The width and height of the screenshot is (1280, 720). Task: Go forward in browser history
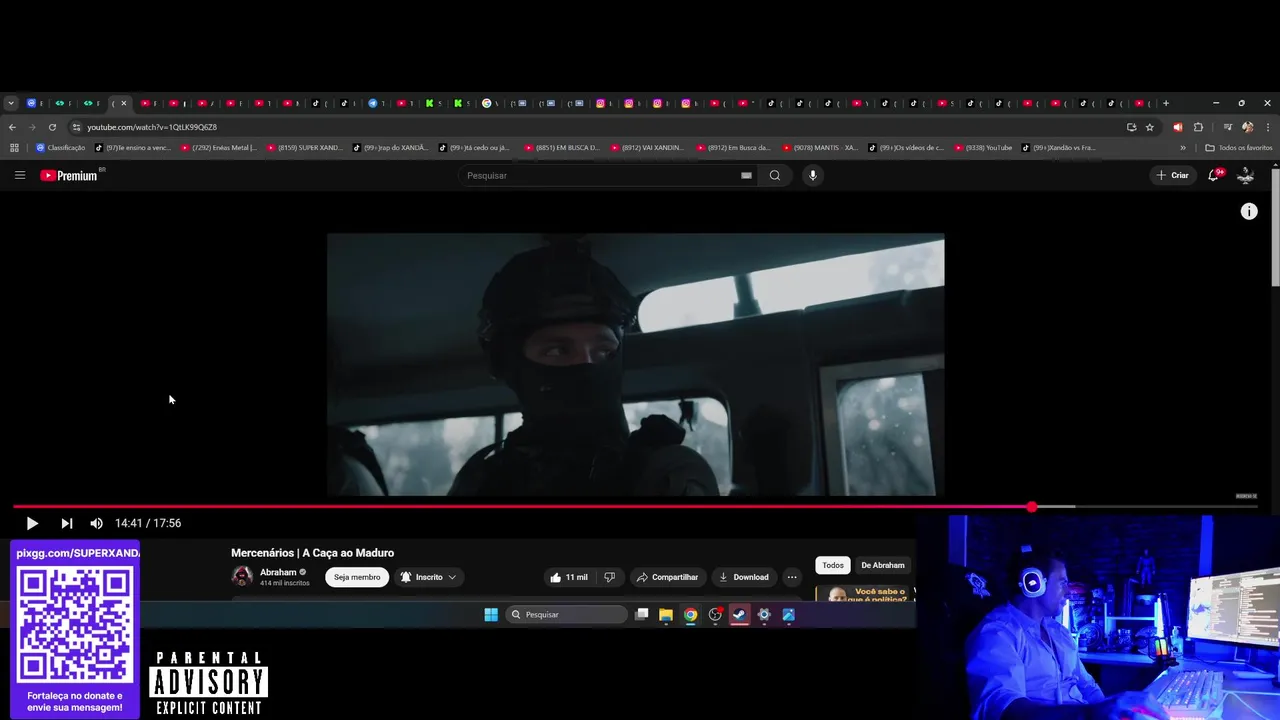(x=32, y=127)
